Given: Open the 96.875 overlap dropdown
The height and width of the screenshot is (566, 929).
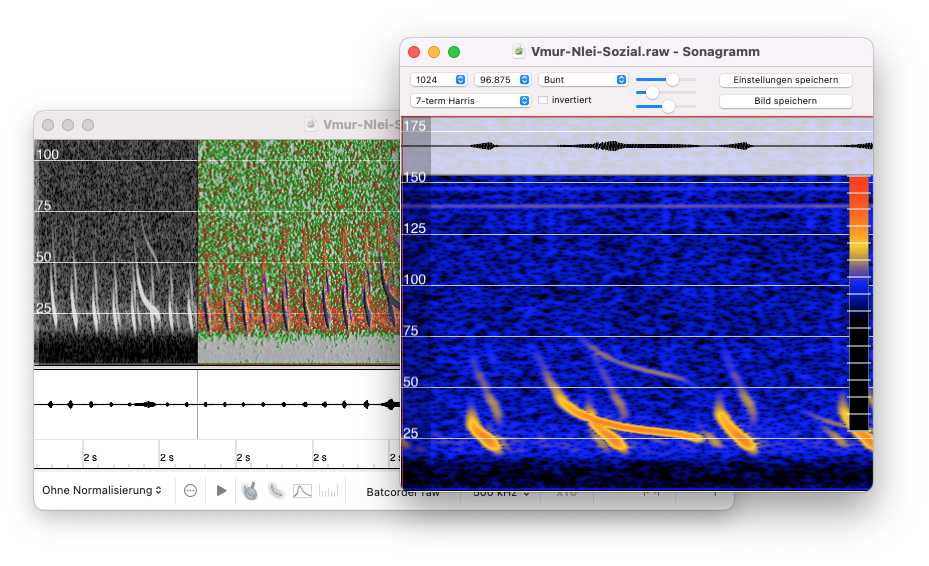Looking at the screenshot, I should (x=503, y=79).
